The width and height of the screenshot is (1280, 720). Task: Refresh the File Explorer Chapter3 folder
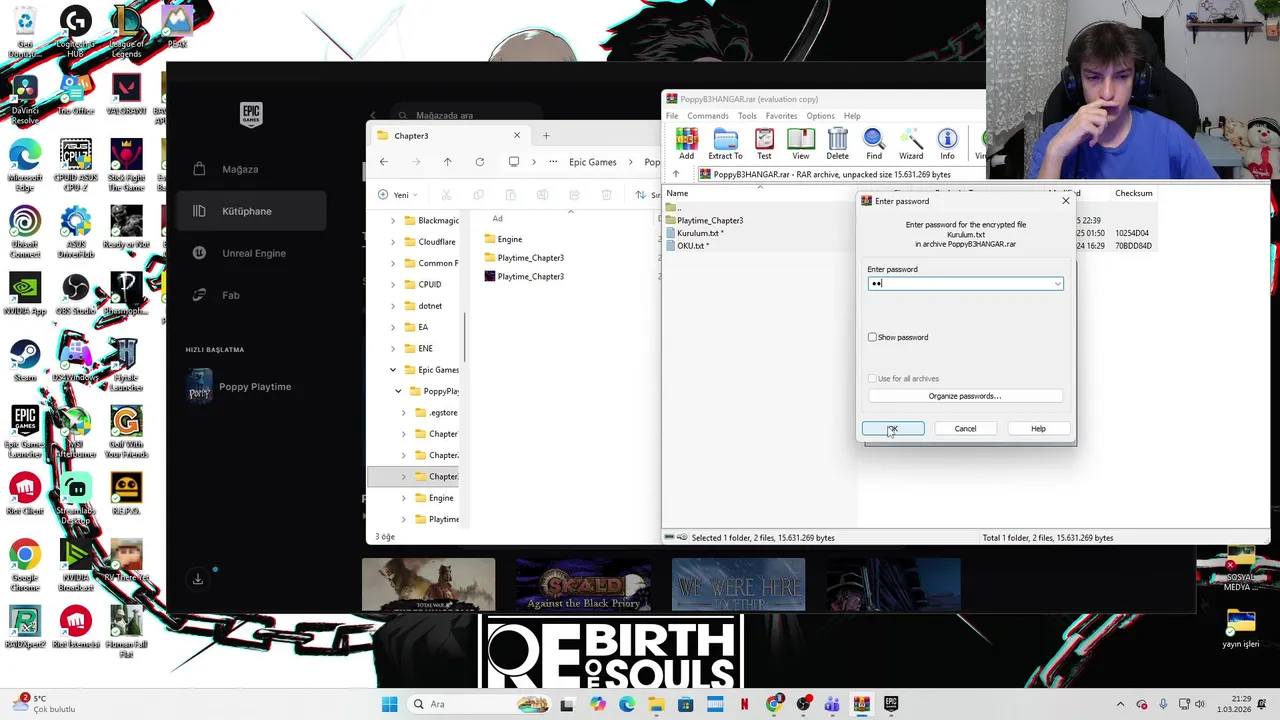[480, 162]
